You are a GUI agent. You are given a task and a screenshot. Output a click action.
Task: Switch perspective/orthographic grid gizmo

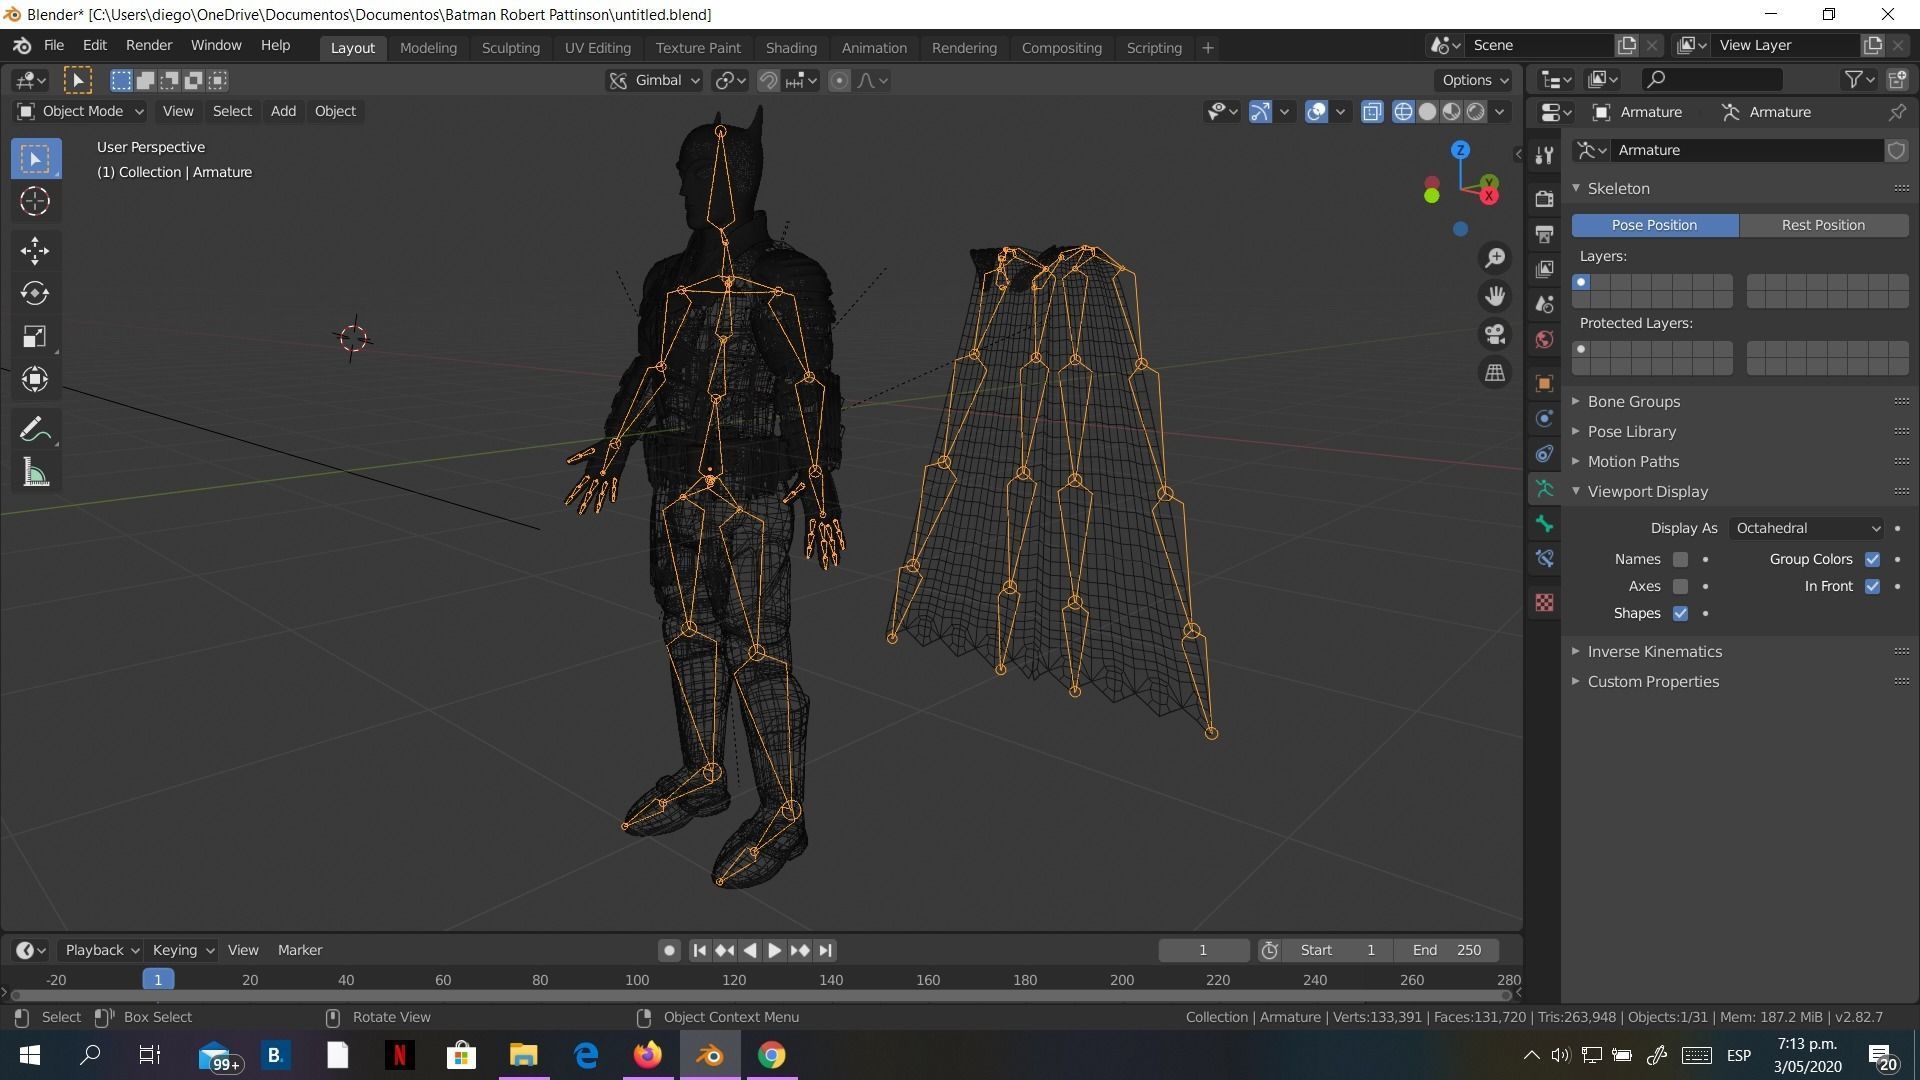click(1495, 372)
